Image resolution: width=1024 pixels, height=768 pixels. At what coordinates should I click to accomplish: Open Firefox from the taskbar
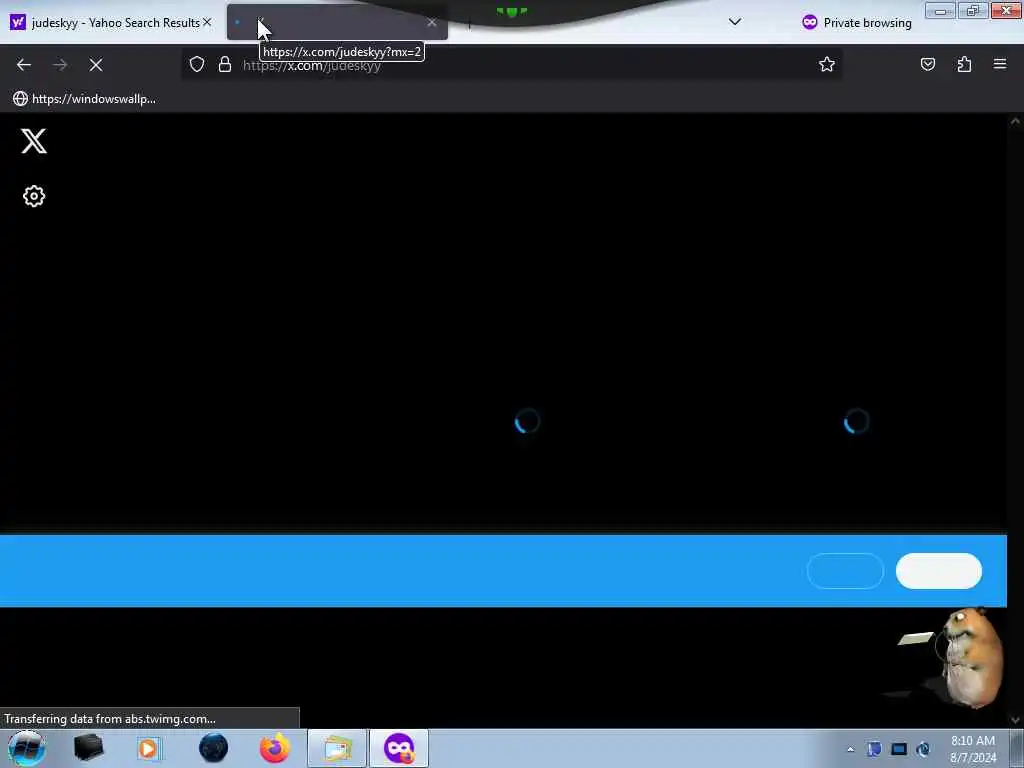(x=275, y=748)
